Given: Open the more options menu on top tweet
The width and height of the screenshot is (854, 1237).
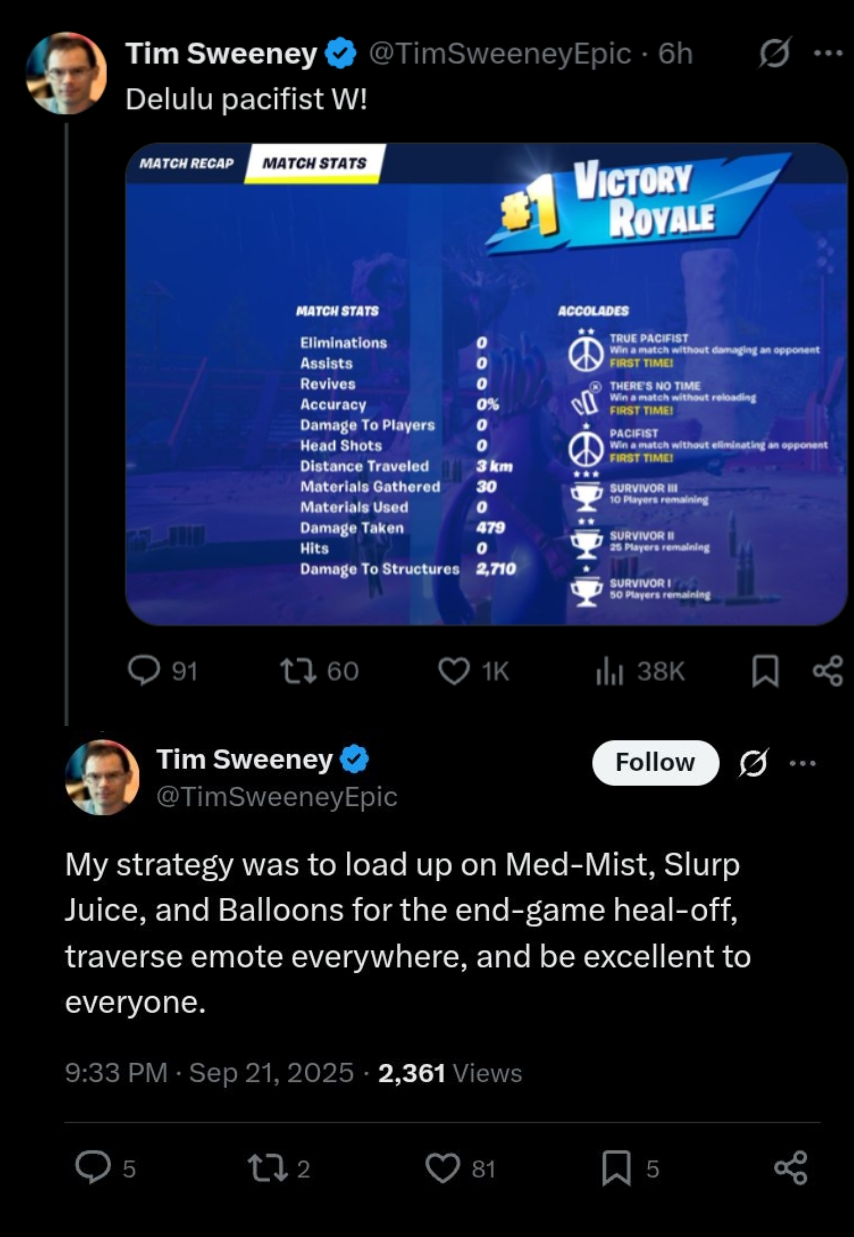Looking at the screenshot, I should [x=829, y=54].
